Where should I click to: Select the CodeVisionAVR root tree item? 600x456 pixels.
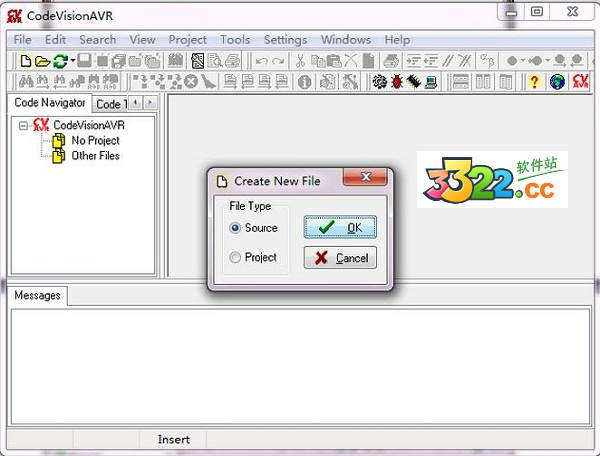point(89,125)
